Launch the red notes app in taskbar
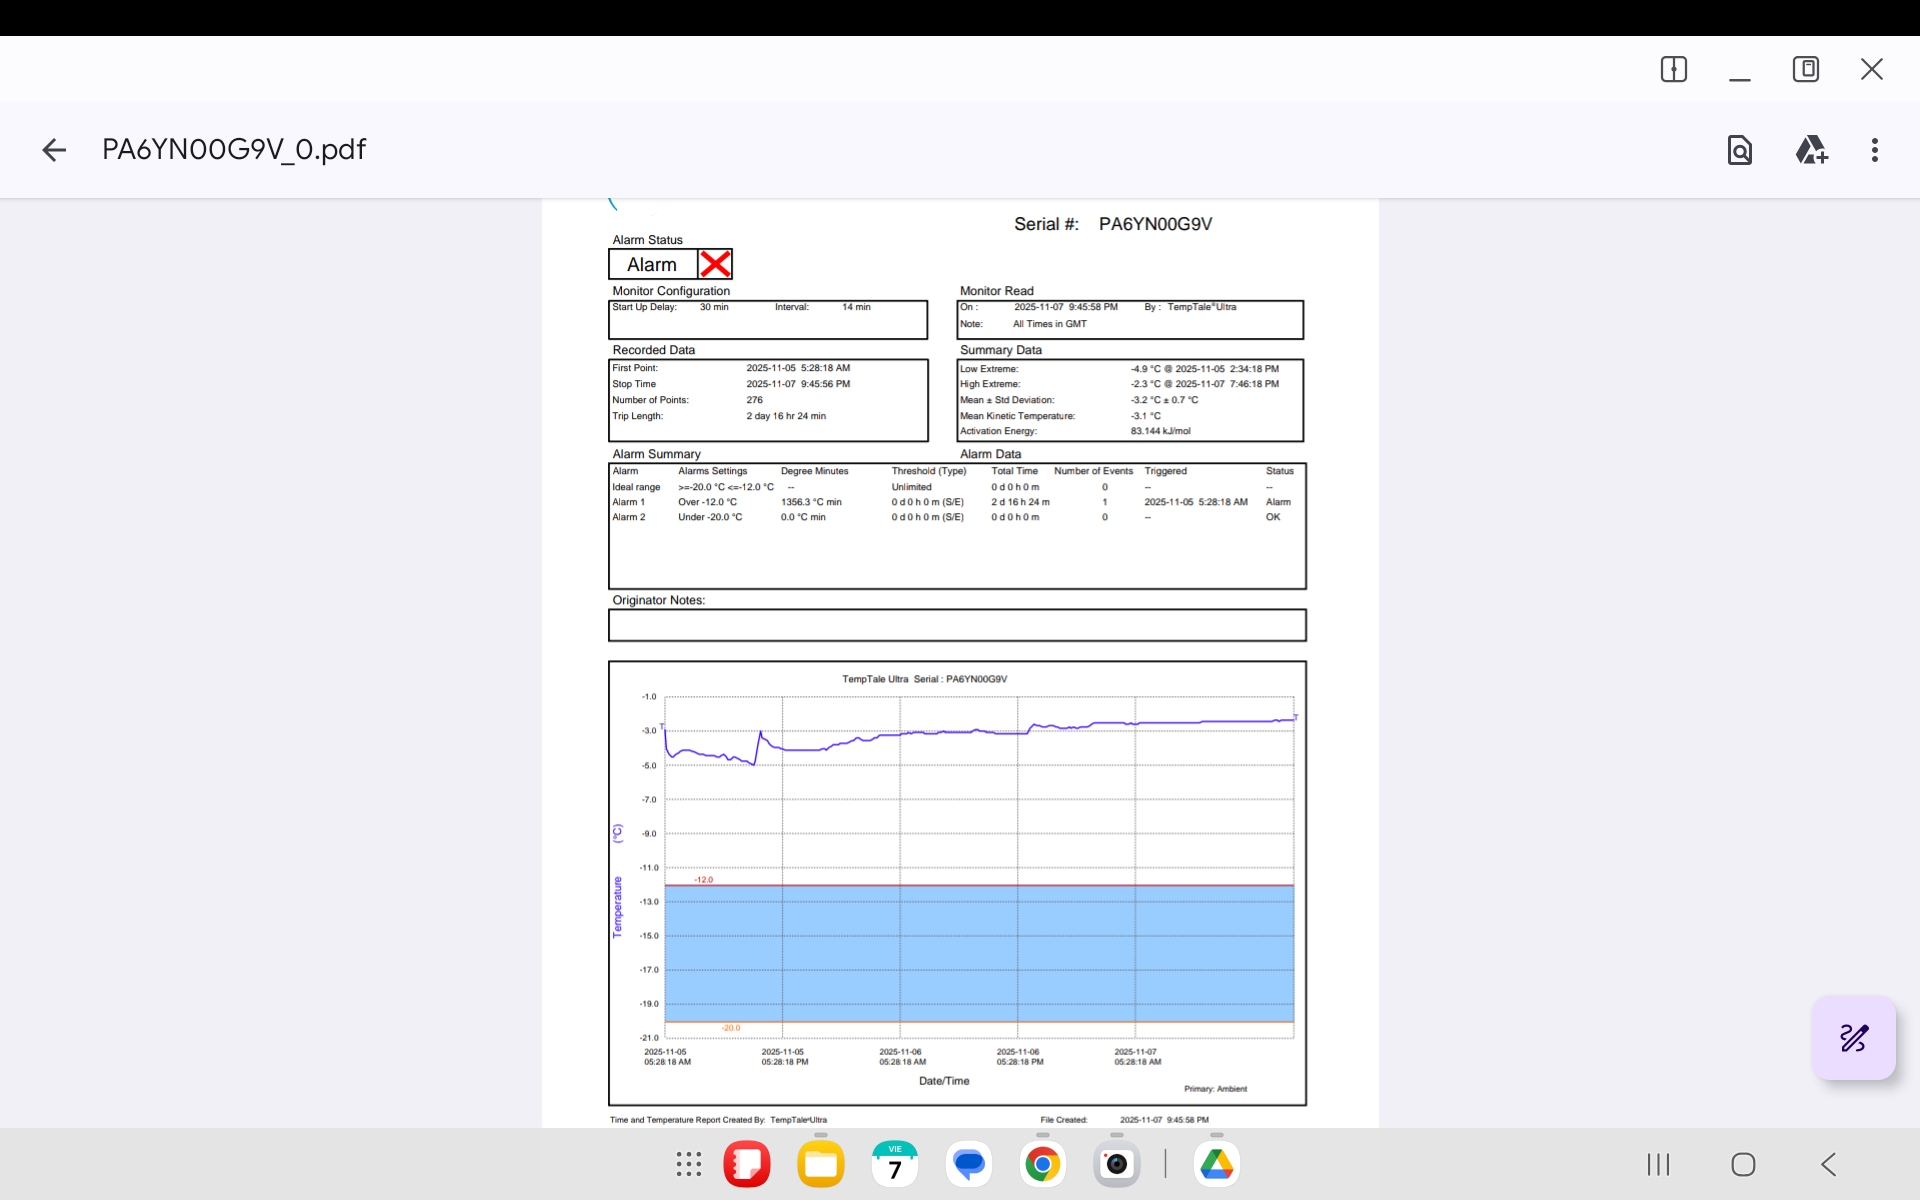The image size is (1920, 1200). tap(747, 1164)
